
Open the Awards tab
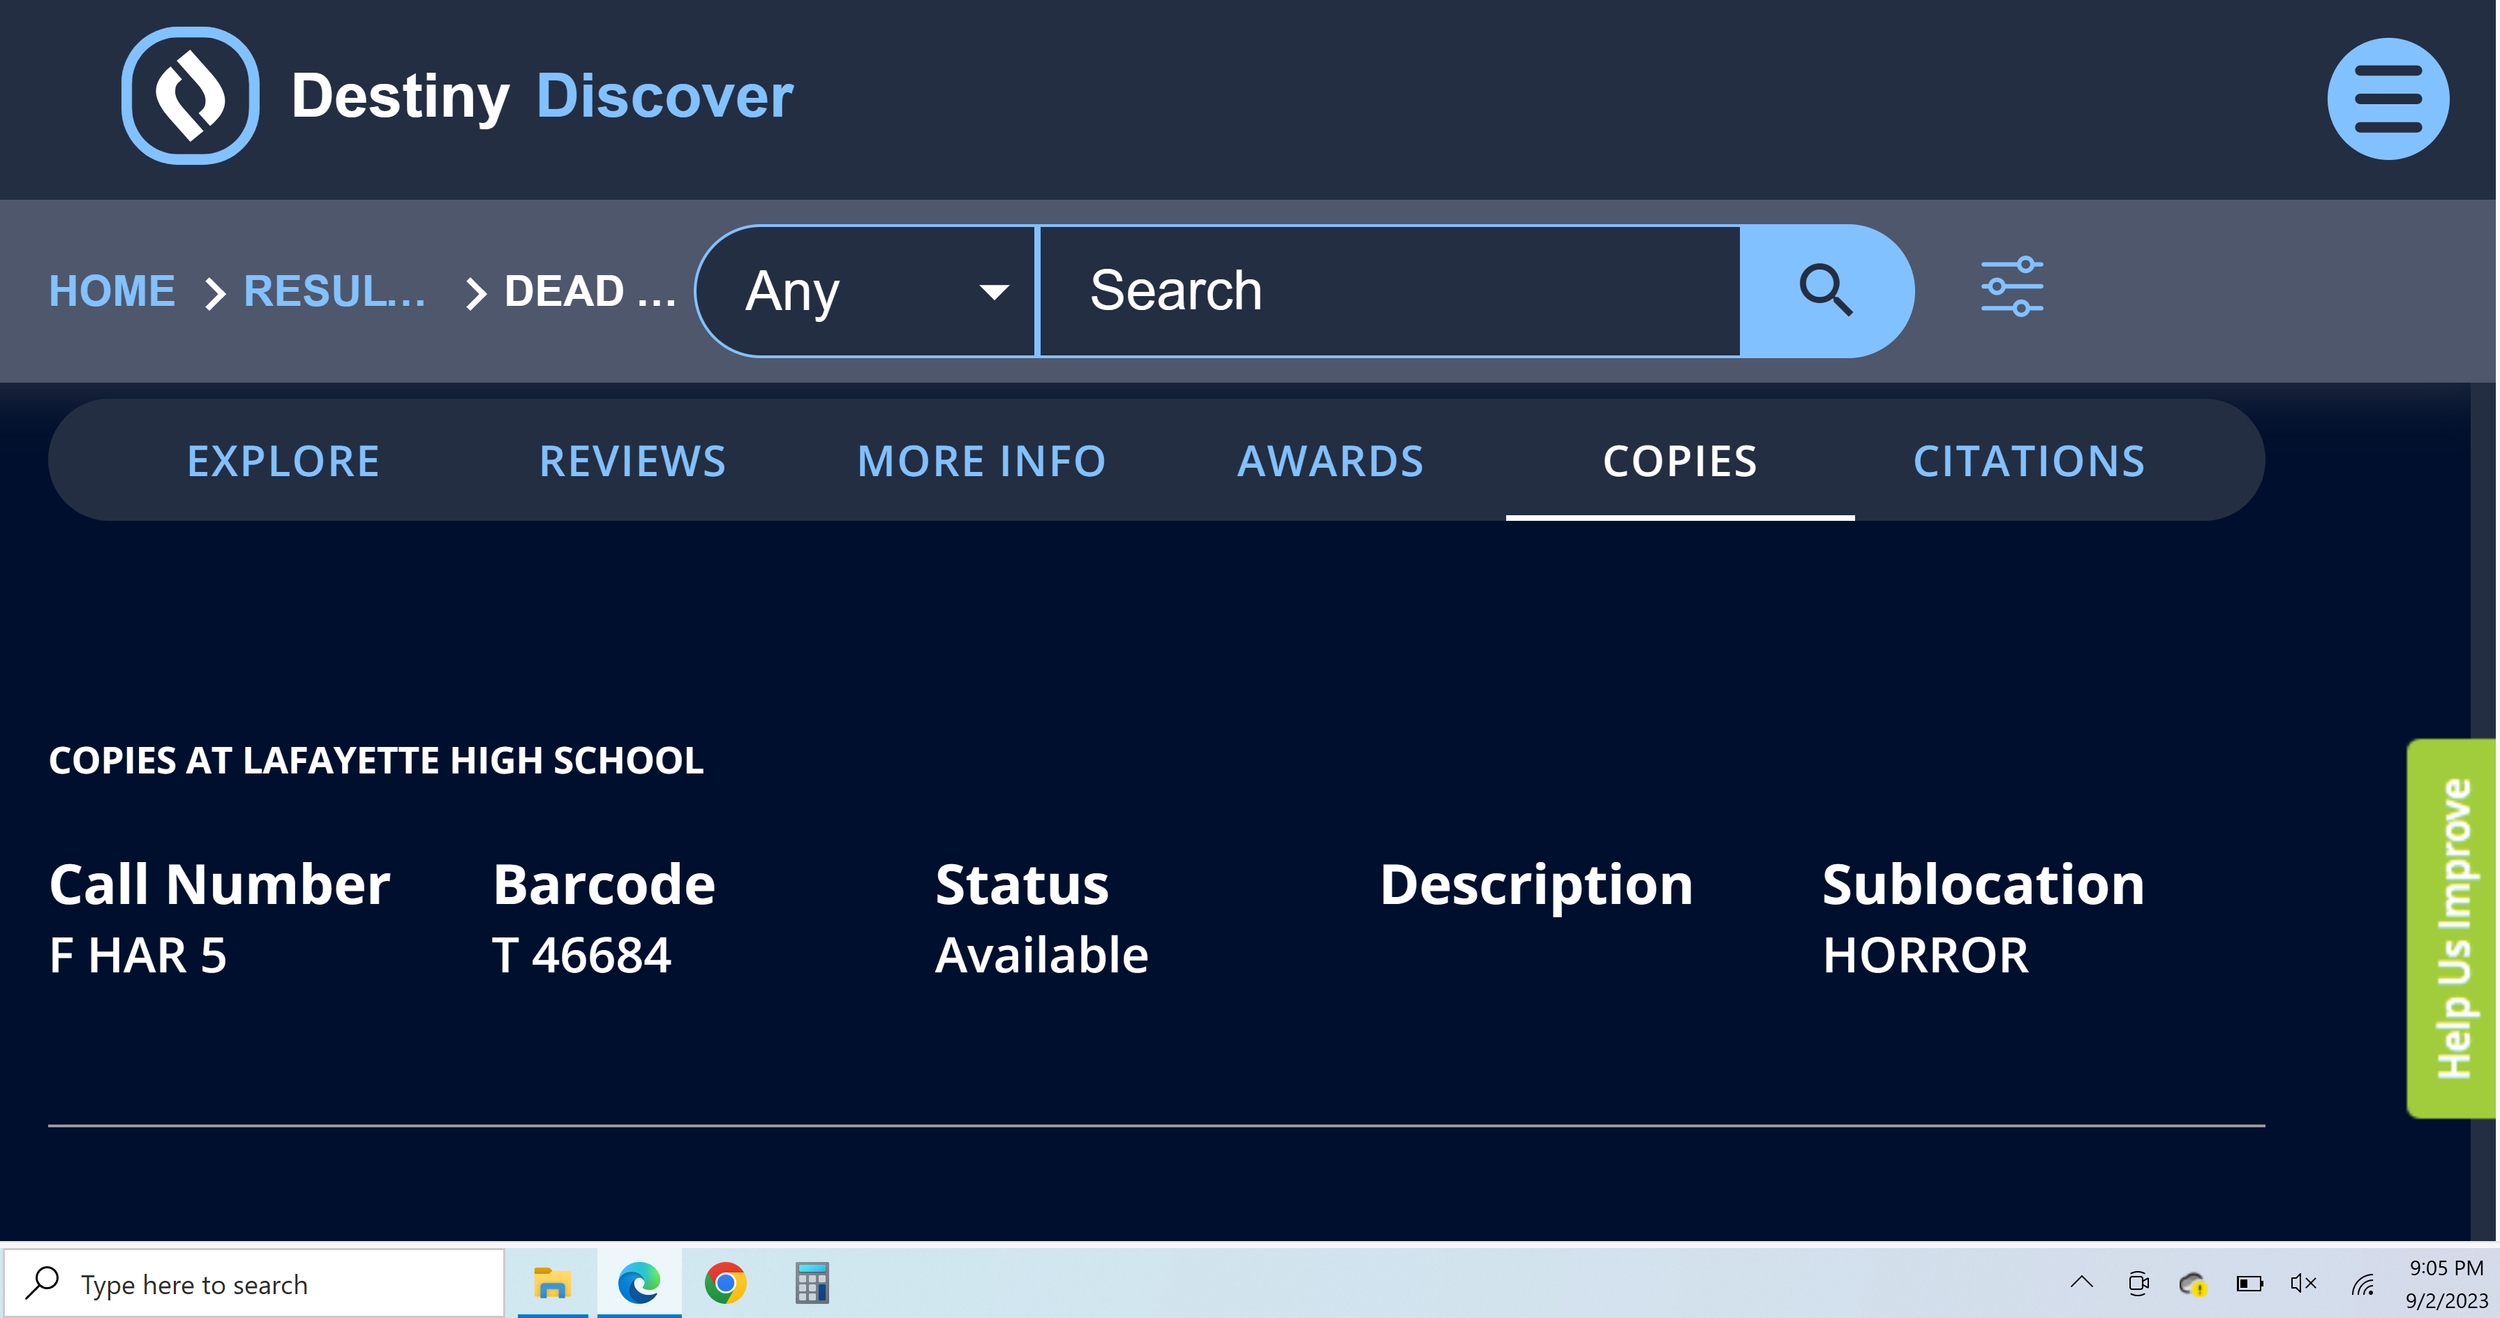tap(1330, 461)
